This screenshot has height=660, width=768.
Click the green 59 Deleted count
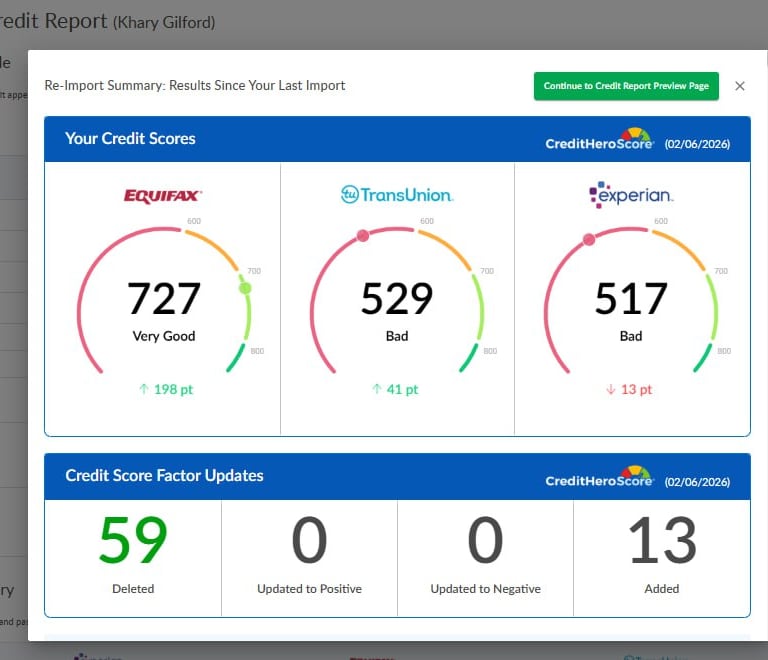pyautogui.click(x=133, y=541)
